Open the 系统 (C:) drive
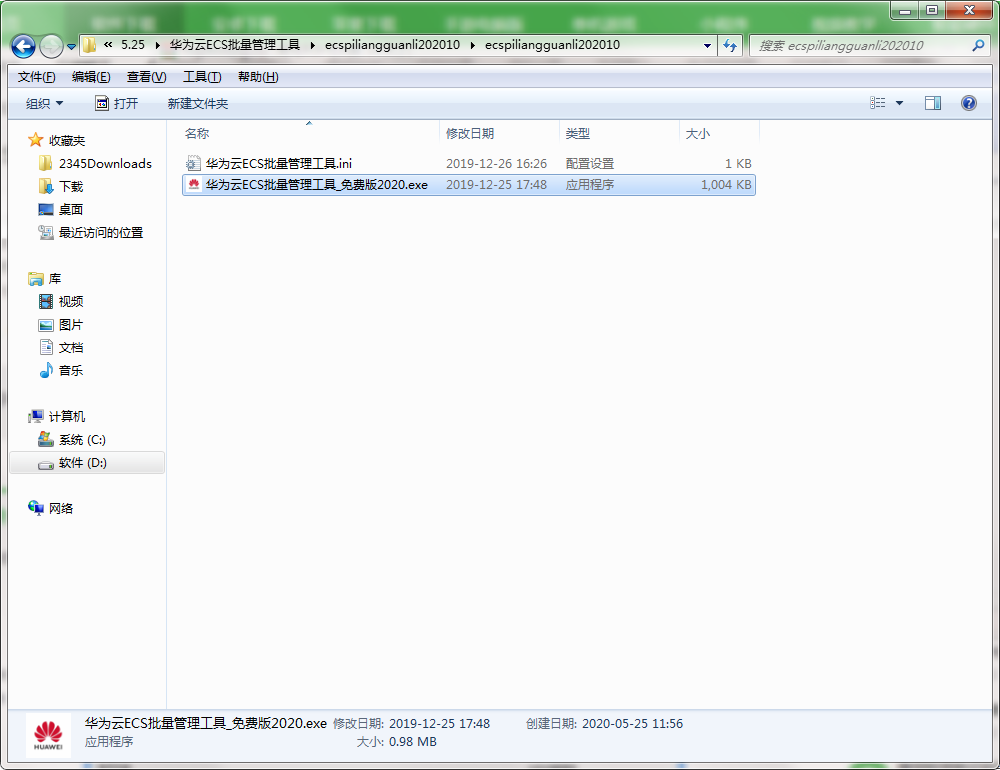The width and height of the screenshot is (1000, 770). pyautogui.click(x=82, y=440)
